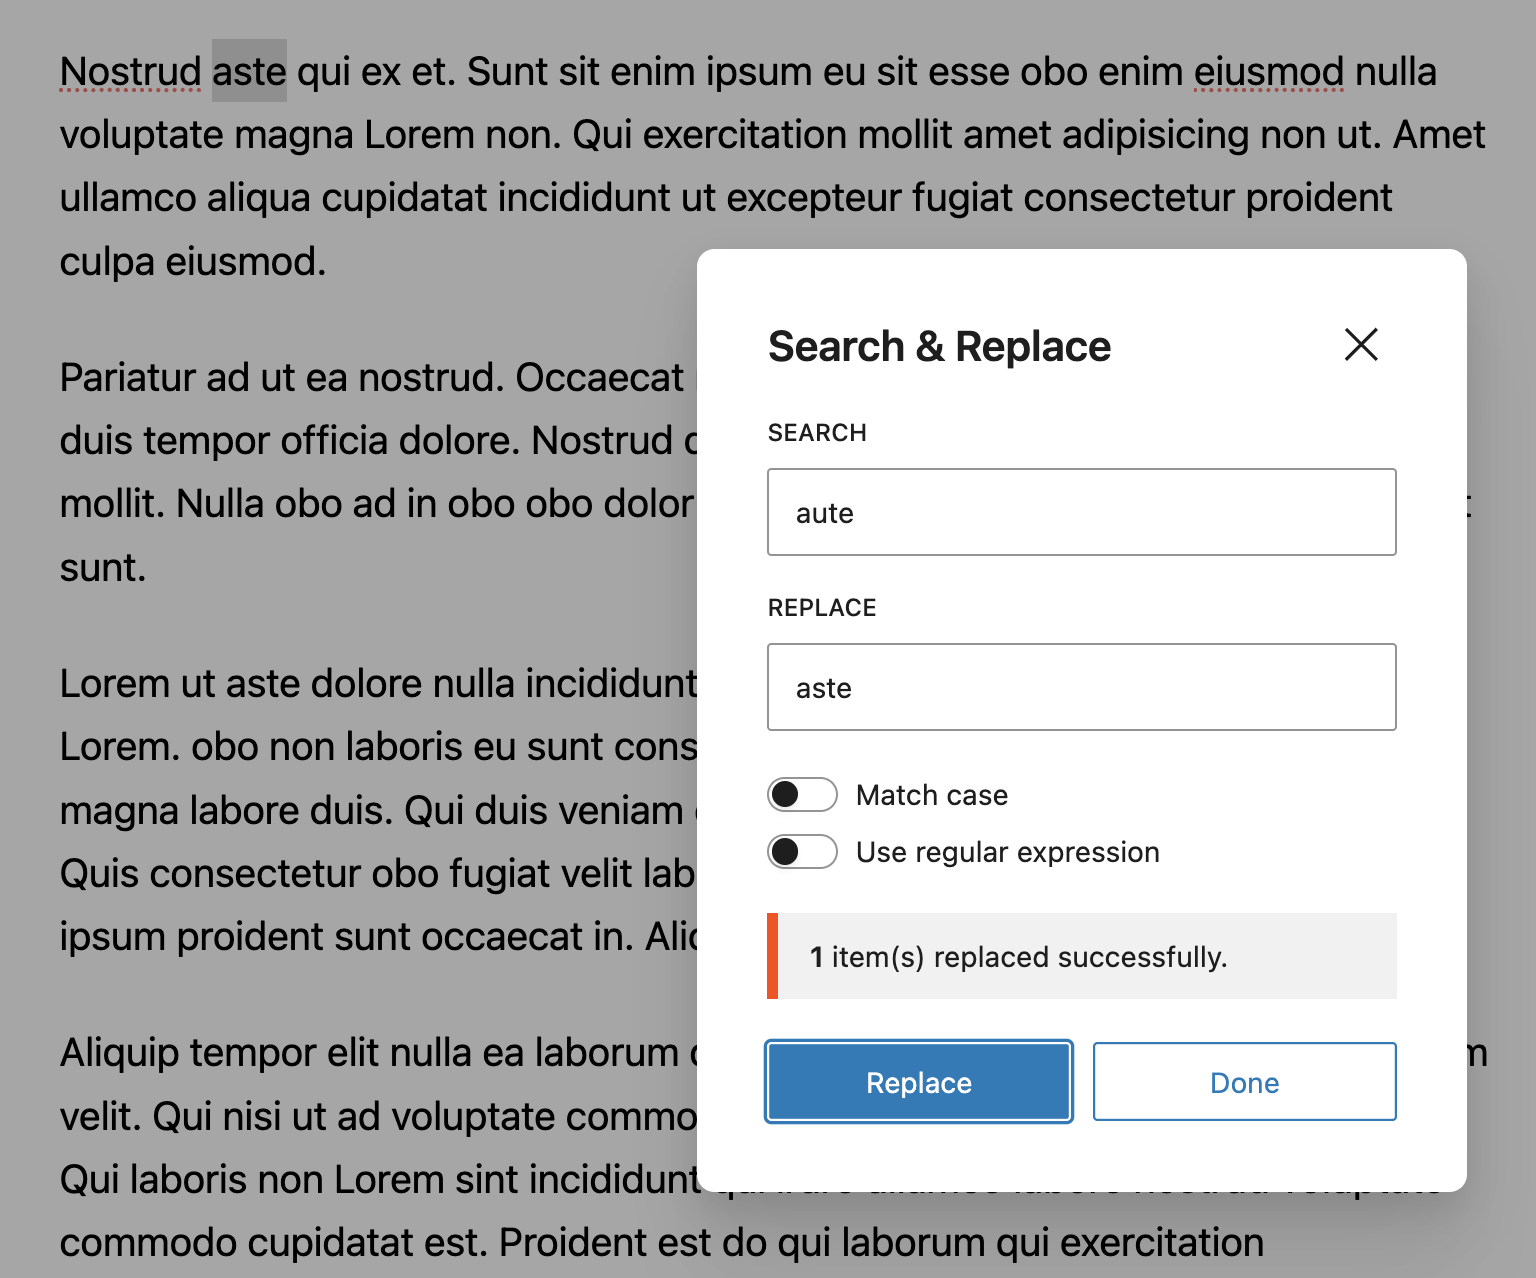Close the Search & Replace dialog
1536x1278 pixels.
(x=1361, y=345)
